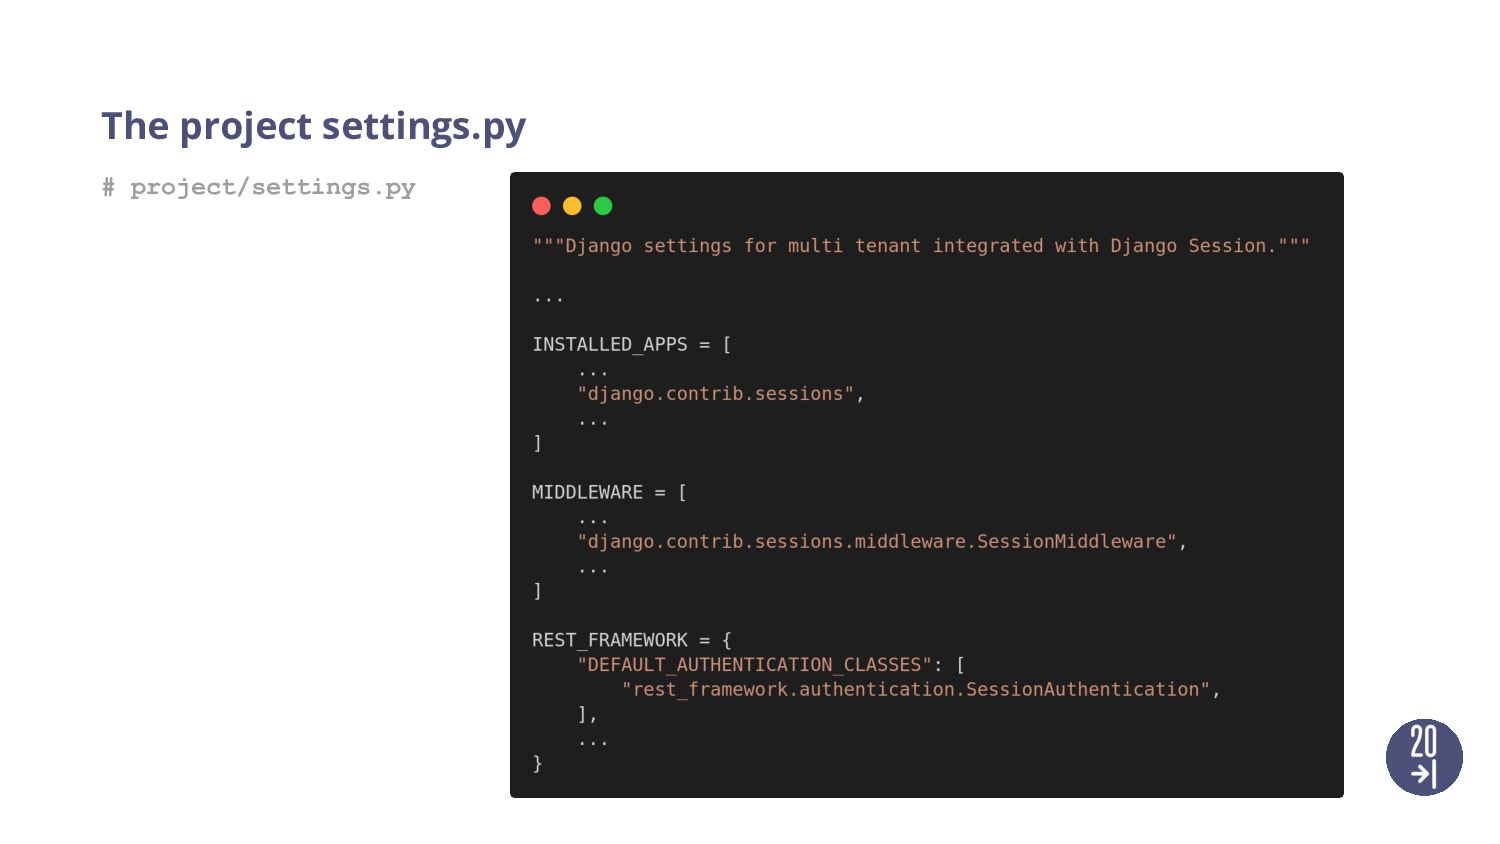The width and height of the screenshot is (1500, 844).
Task: Click the REST_FRAMEWORK variable name
Action: point(610,640)
